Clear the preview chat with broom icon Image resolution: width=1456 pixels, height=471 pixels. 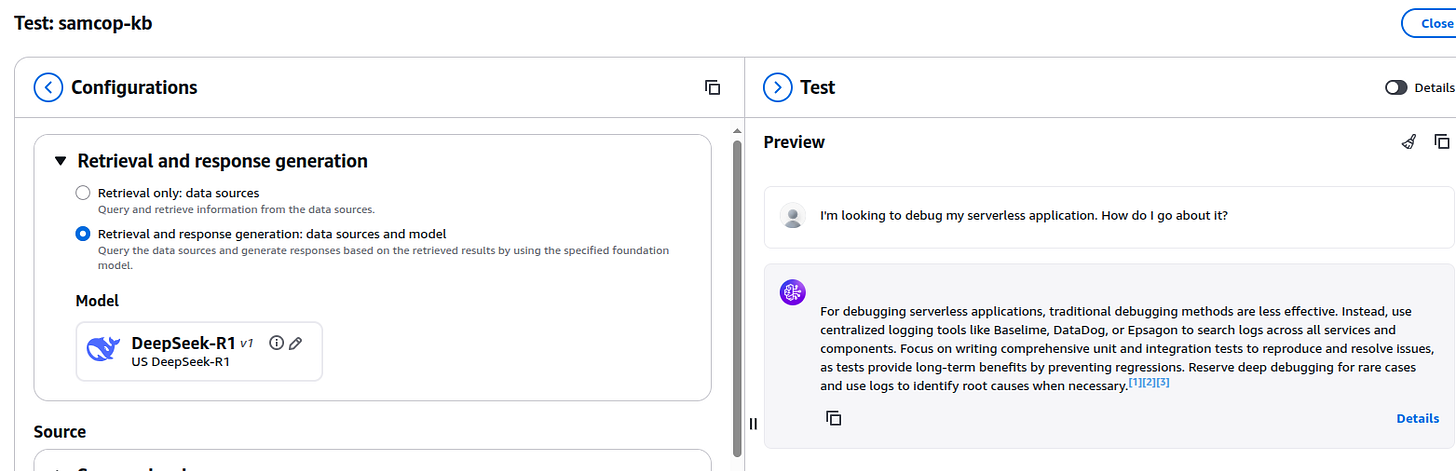[x=1409, y=142]
